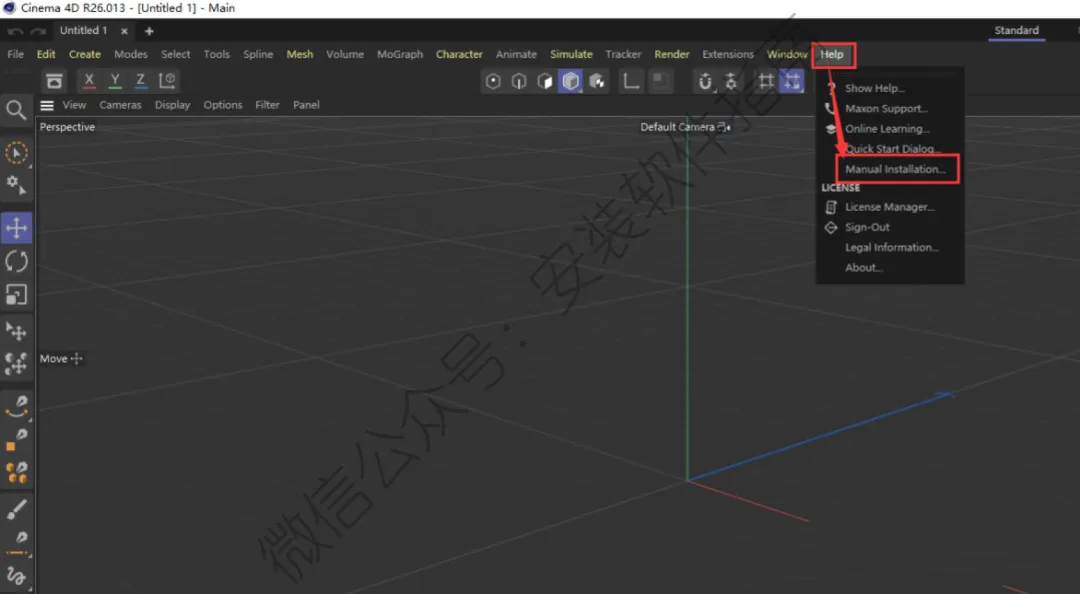Open the viewport Cameras menu
This screenshot has width=1080, height=594.
click(x=121, y=105)
